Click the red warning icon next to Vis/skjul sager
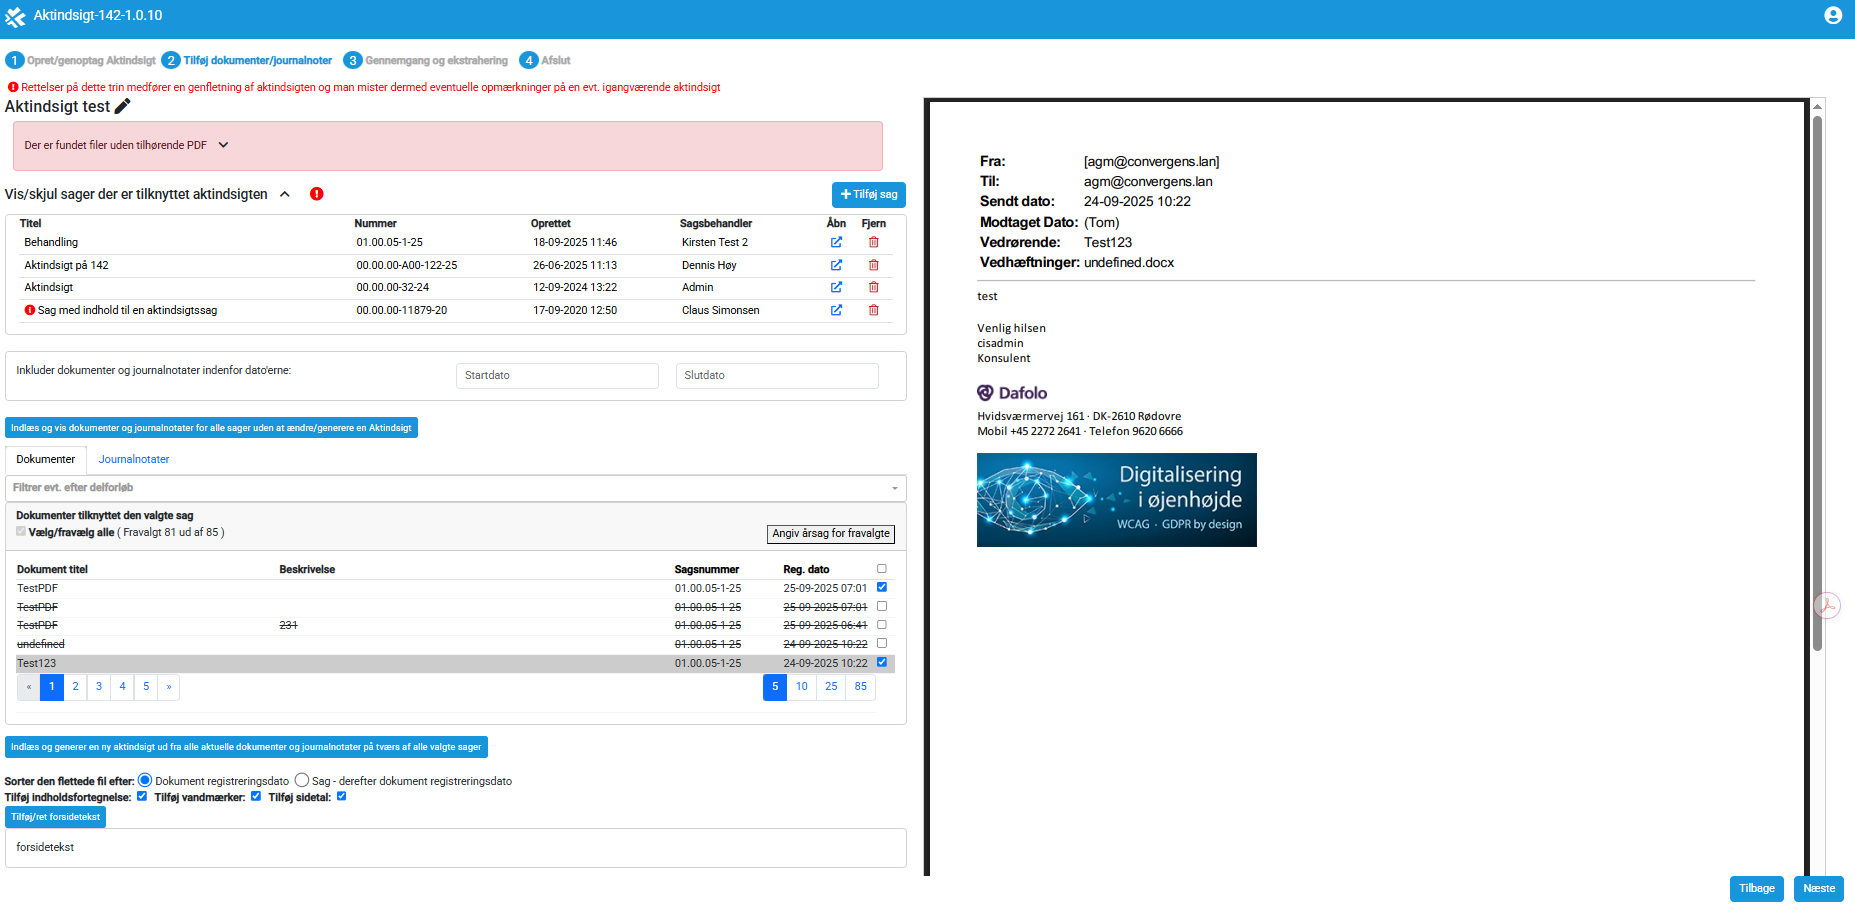 coord(317,194)
